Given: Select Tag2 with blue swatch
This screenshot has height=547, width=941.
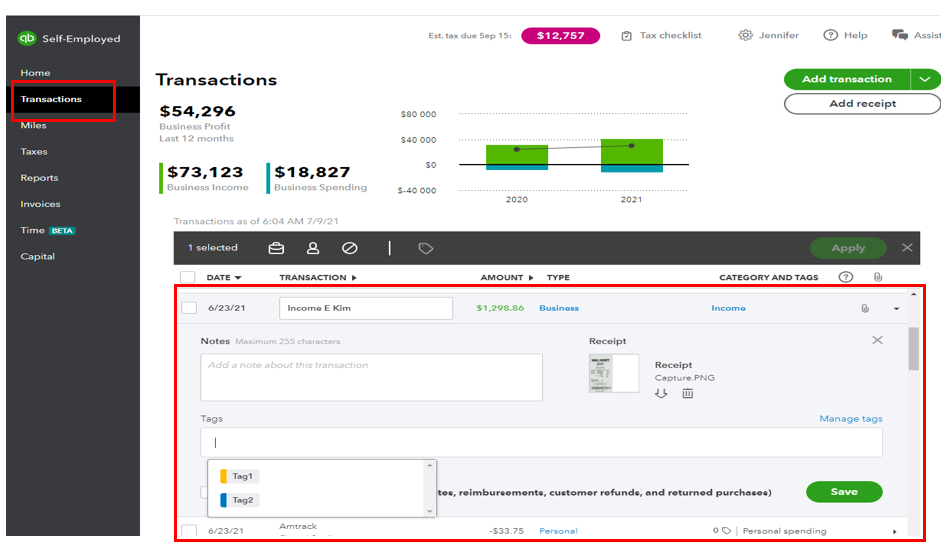Looking at the screenshot, I should [x=239, y=500].
